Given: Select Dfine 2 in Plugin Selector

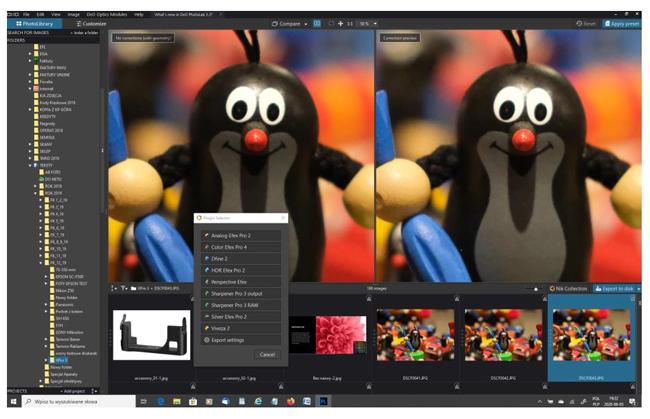Looking at the screenshot, I should 241,259.
